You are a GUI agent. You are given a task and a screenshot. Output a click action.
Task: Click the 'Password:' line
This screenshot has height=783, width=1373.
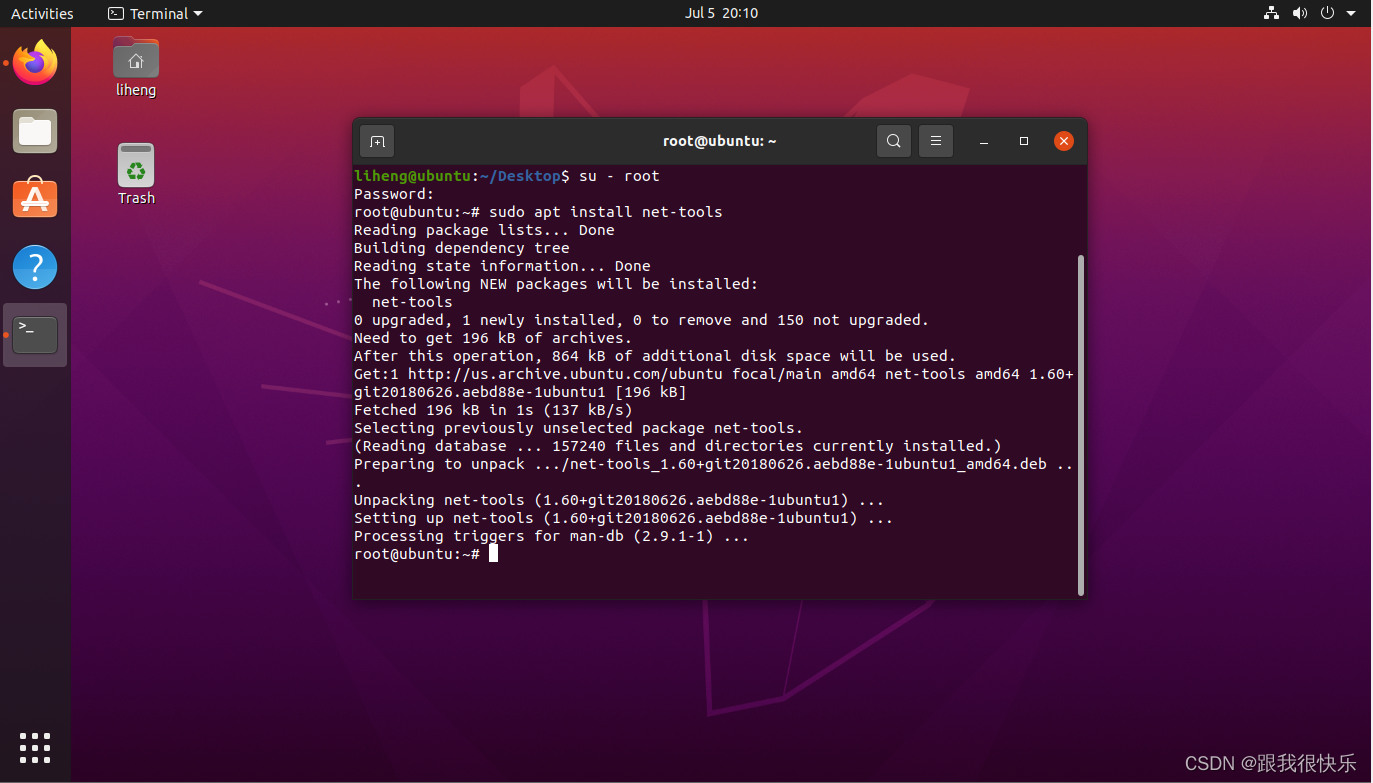394,194
